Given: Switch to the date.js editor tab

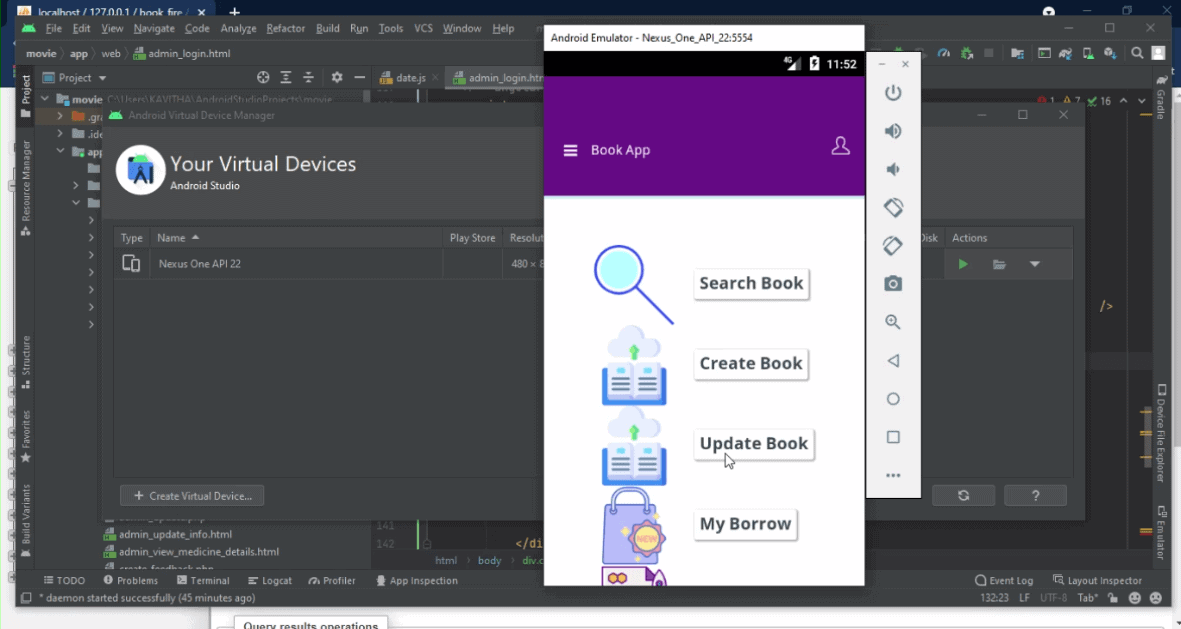Looking at the screenshot, I should (x=410, y=78).
